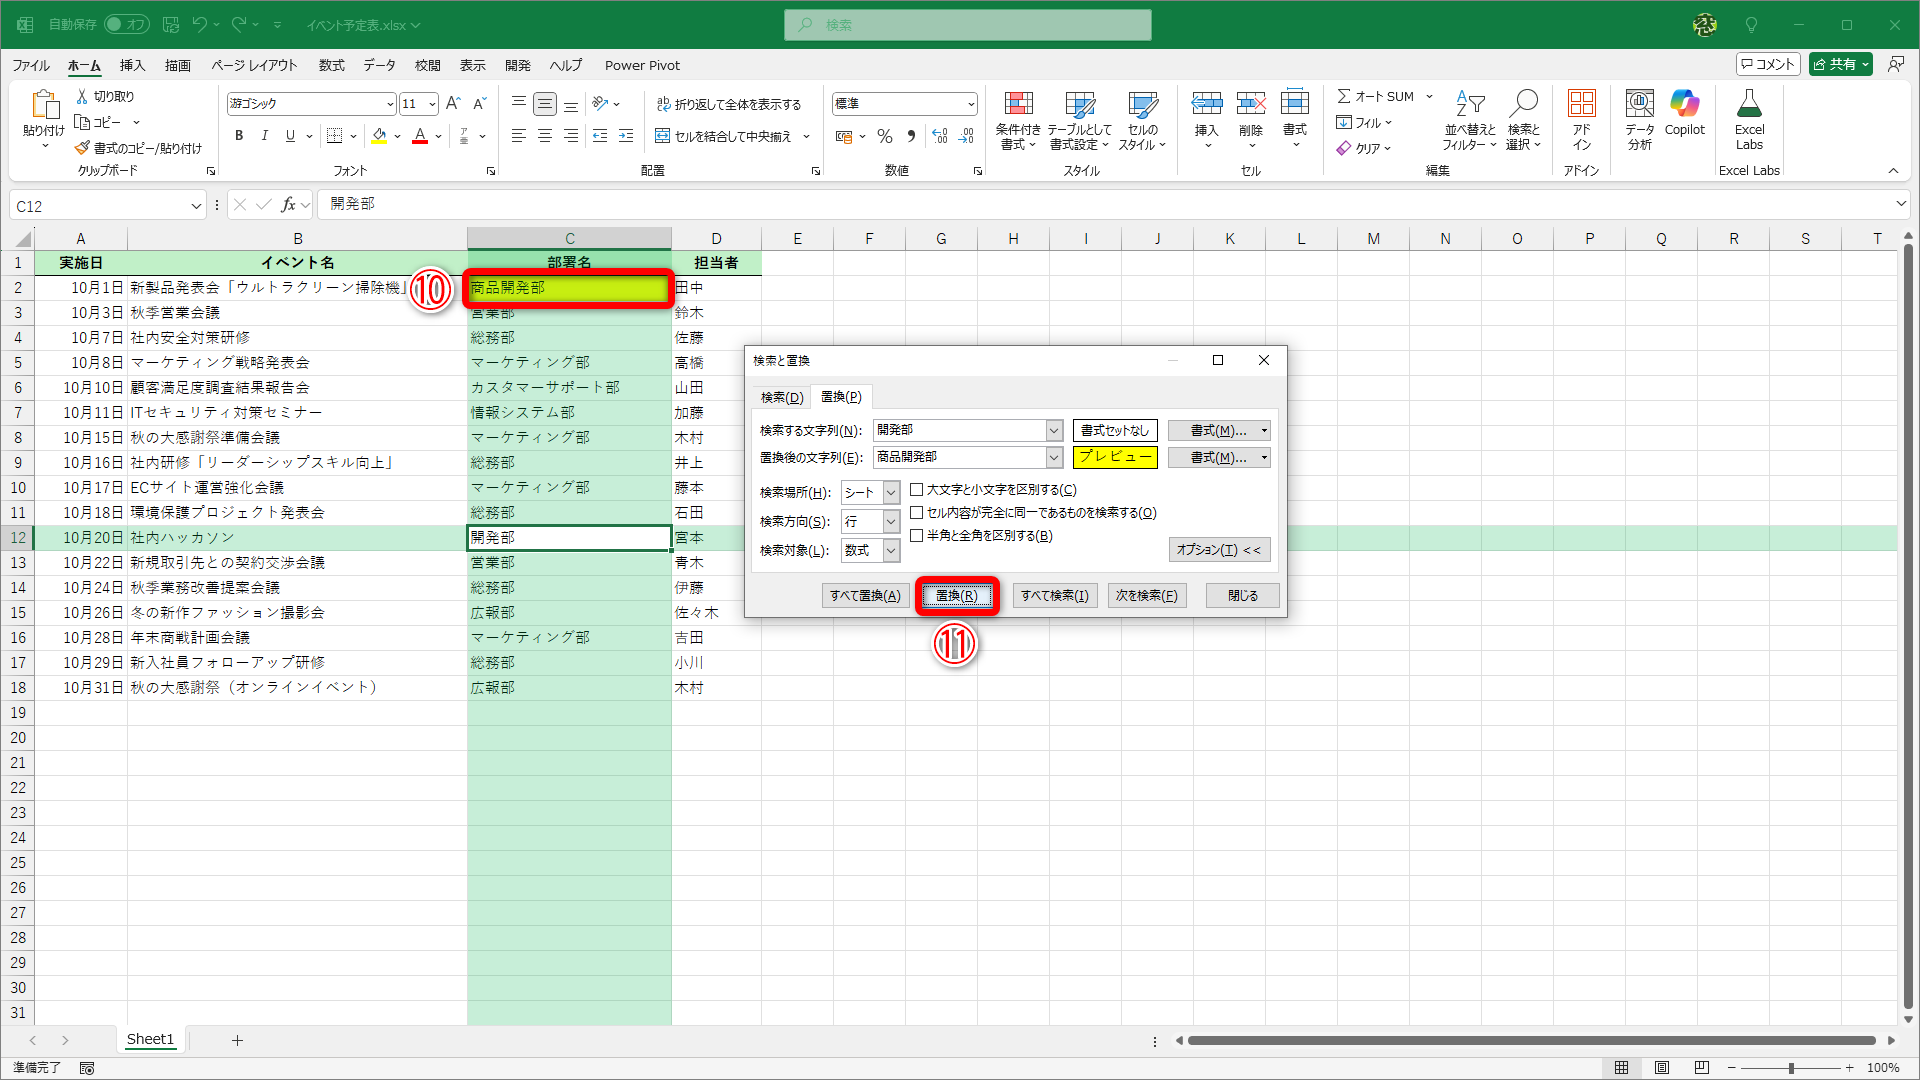The image size is (1920, 1080).
Task: Open the Insert (挿入) ribbon tab
Action: 132,65
